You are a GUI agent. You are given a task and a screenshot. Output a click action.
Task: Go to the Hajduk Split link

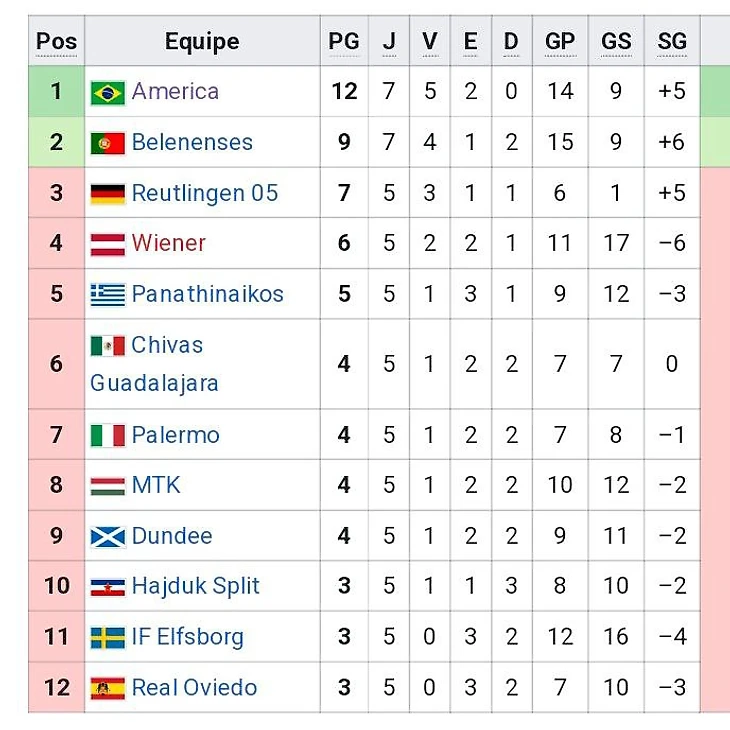pyautogui.click(x=196, y=586)
